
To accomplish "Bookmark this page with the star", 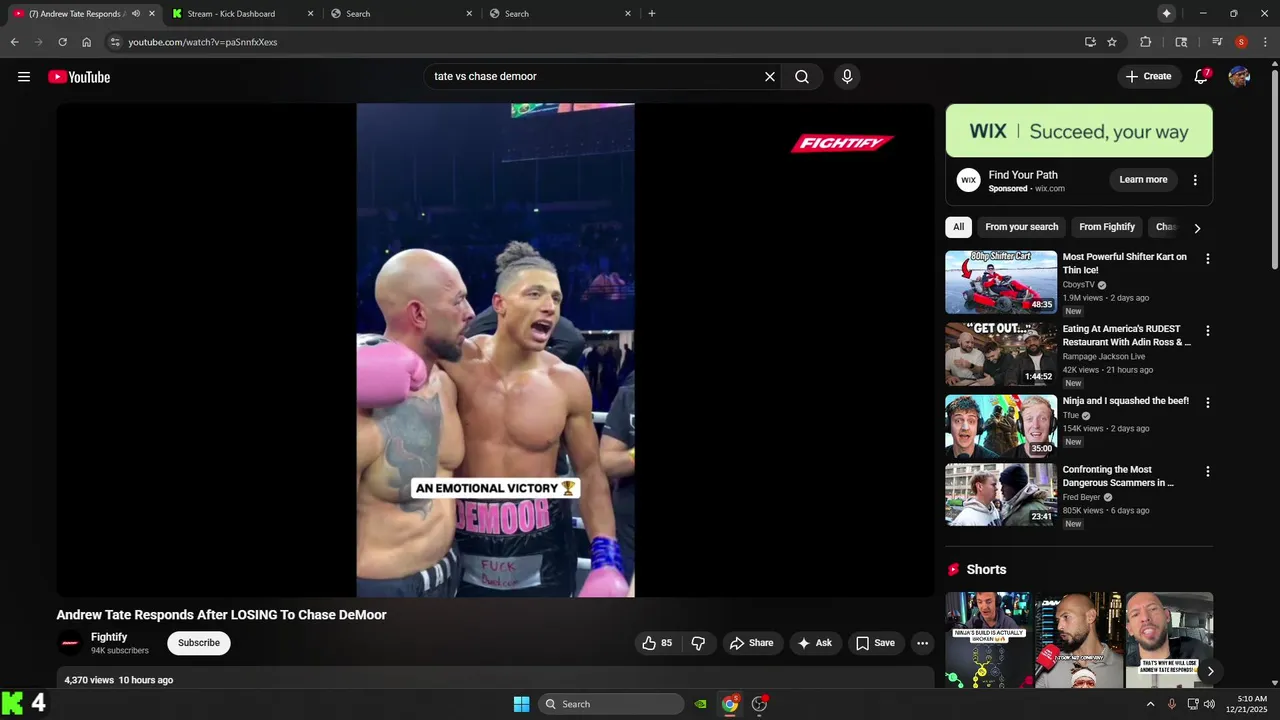I will (1112, 42).
